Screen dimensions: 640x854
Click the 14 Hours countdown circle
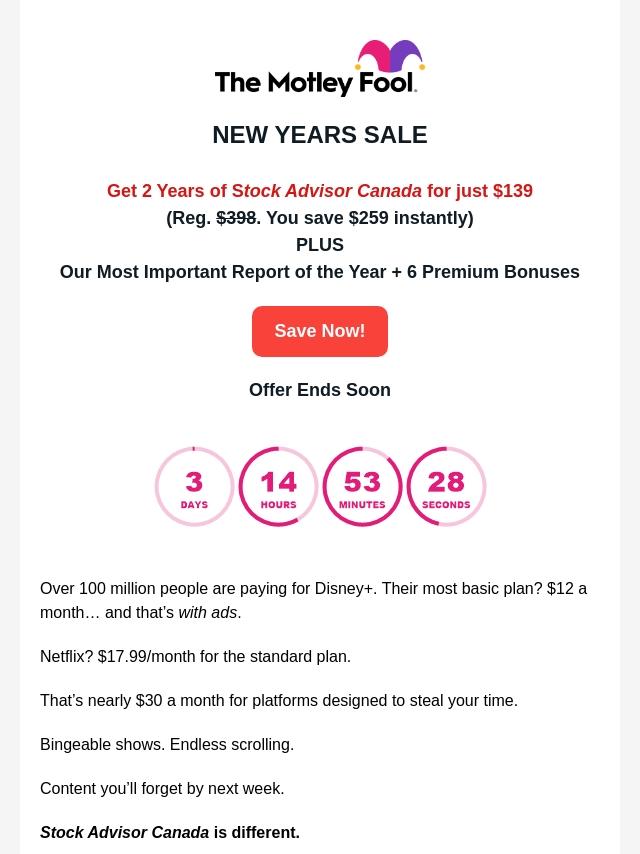[278, 487]
